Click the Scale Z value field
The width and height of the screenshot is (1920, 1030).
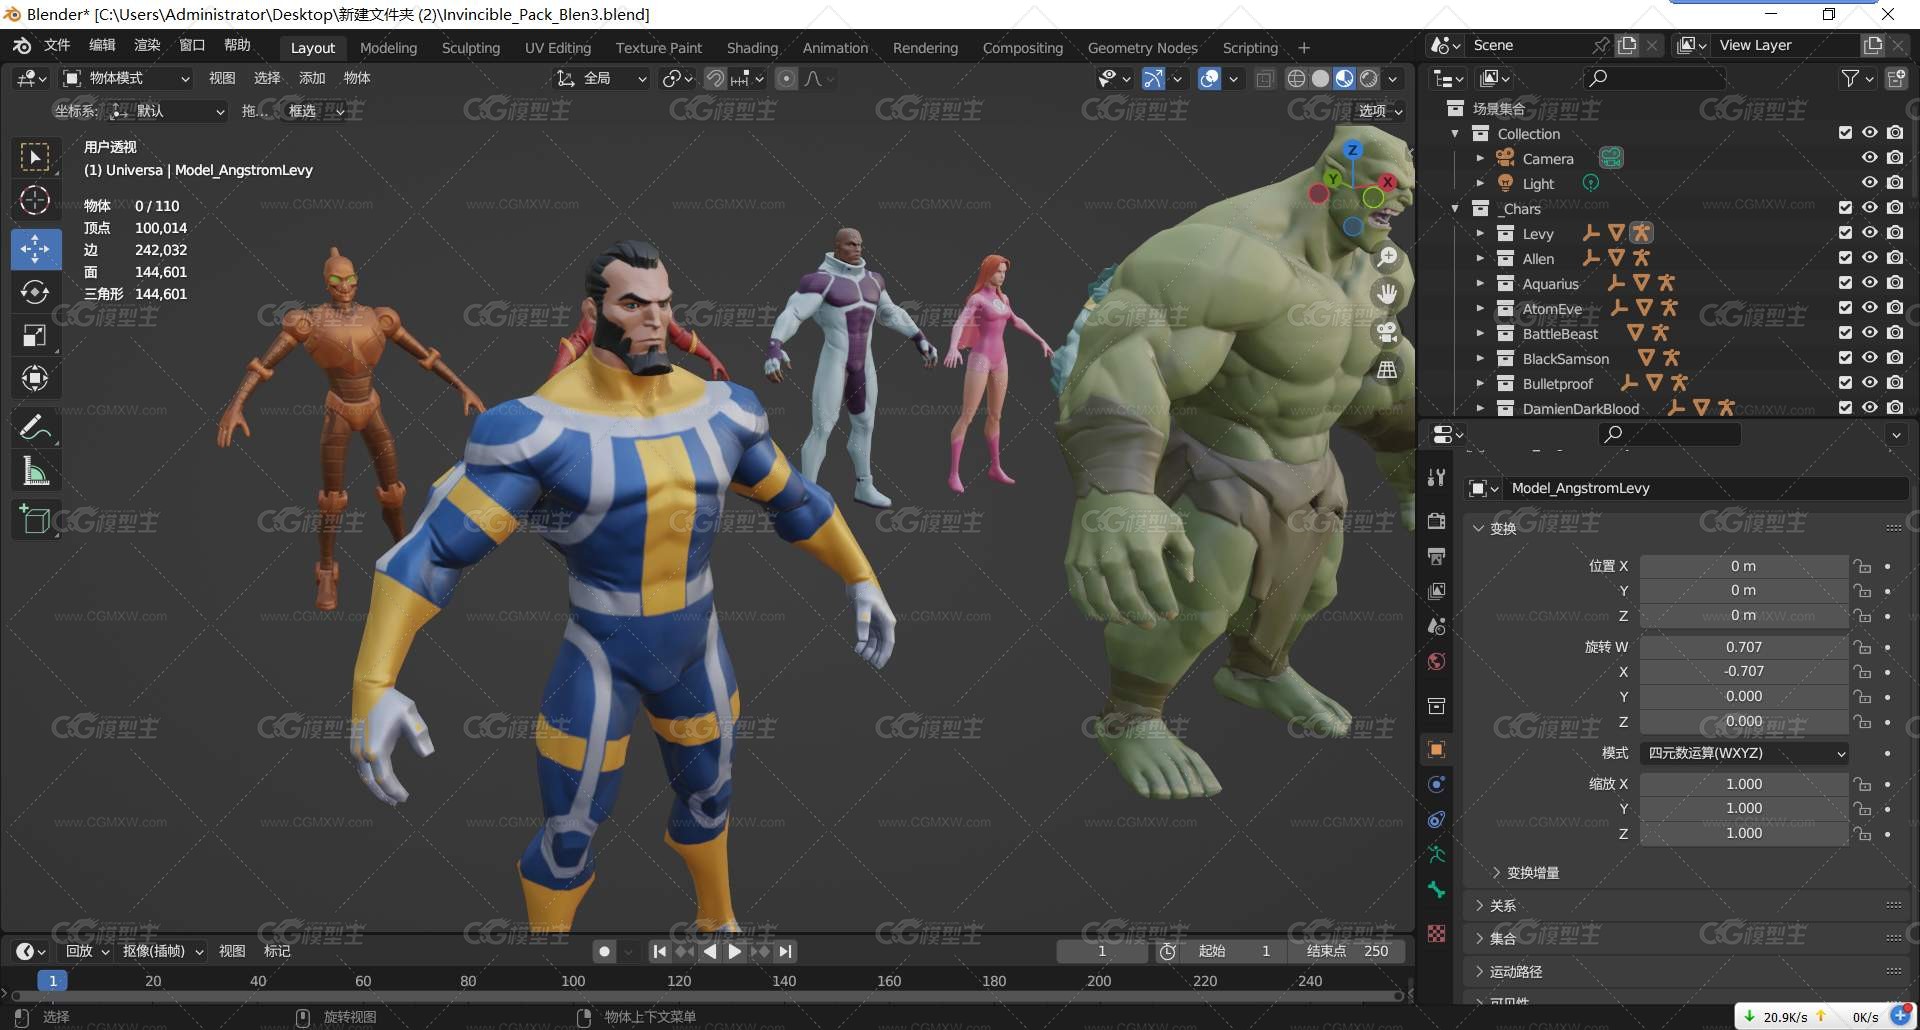coord(1743,833)
